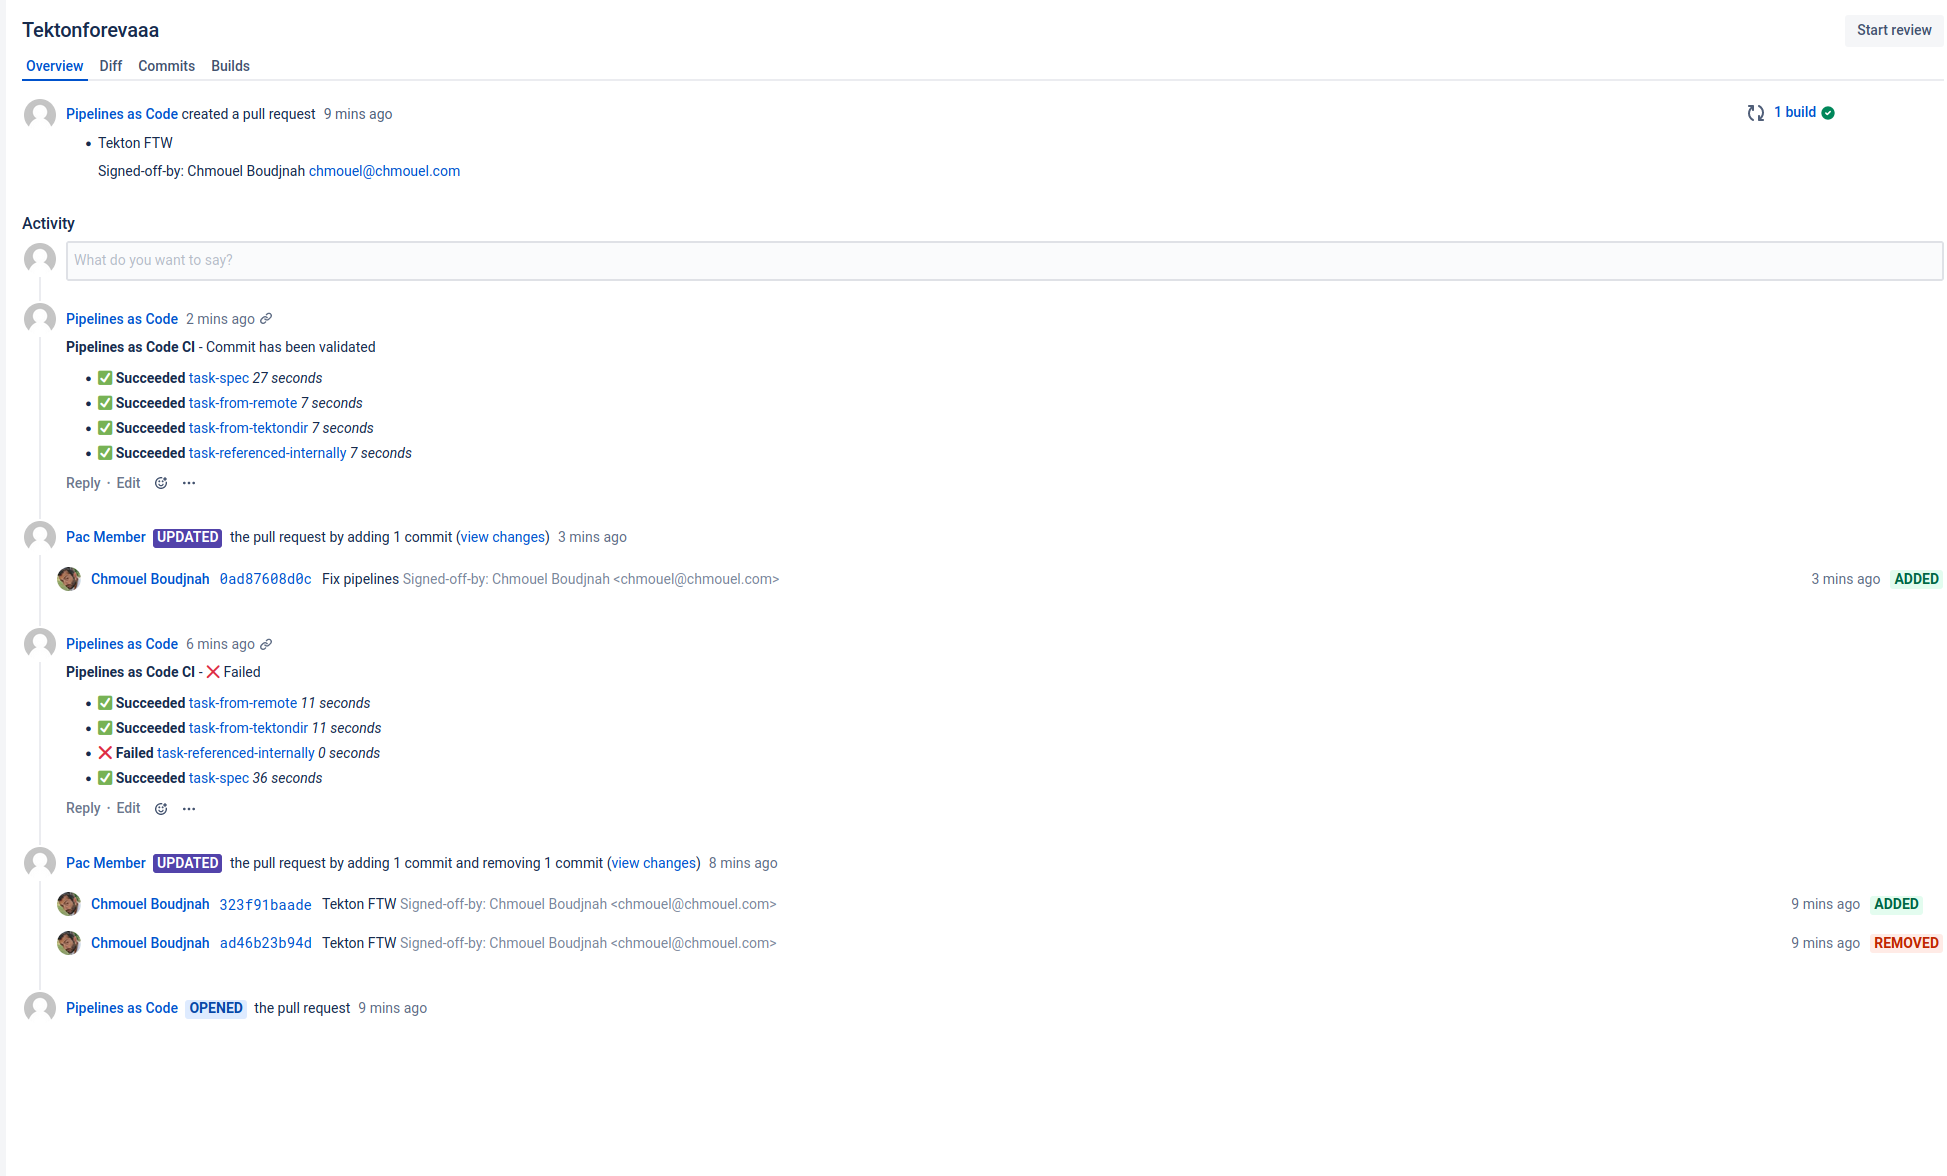Screen dimensions: 1947x1176
Task: Click avatar beside commit ad46b23b94d
Action: [x=69, y=943]
